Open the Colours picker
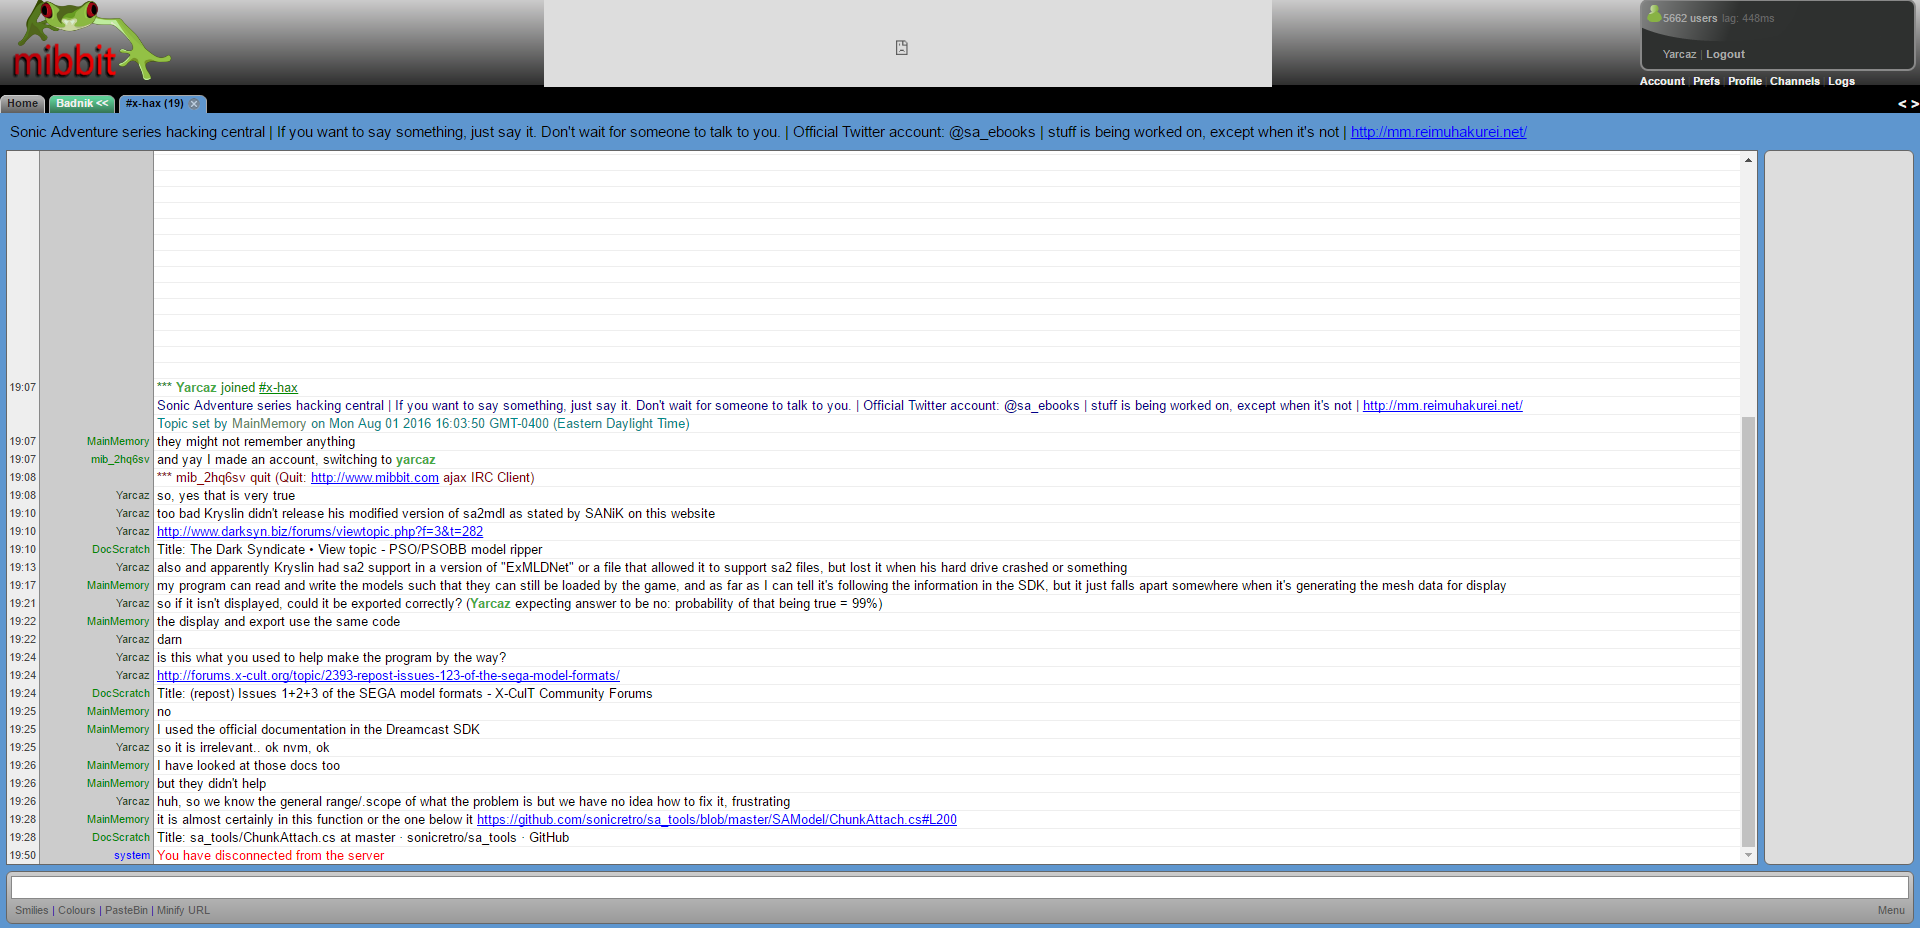This screenshot has width=1920, height=928. tap(77, 910)
